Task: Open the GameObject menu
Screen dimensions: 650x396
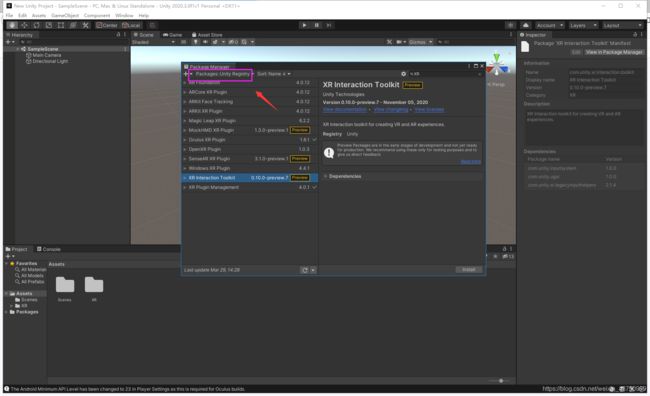Action: [65, 15]
